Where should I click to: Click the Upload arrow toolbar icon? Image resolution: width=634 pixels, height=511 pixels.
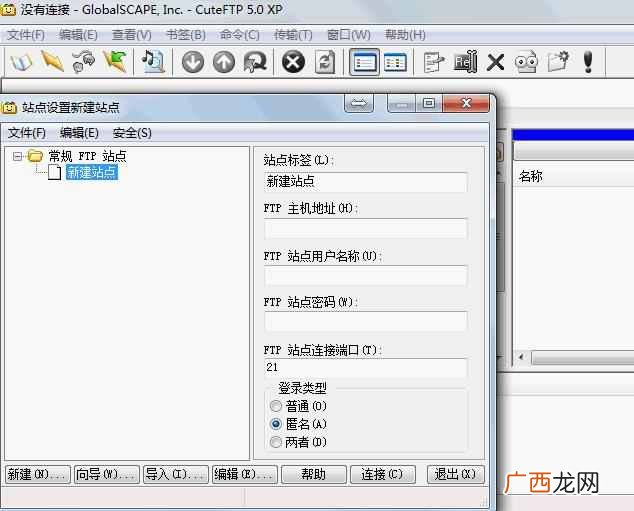coord(224,62)
